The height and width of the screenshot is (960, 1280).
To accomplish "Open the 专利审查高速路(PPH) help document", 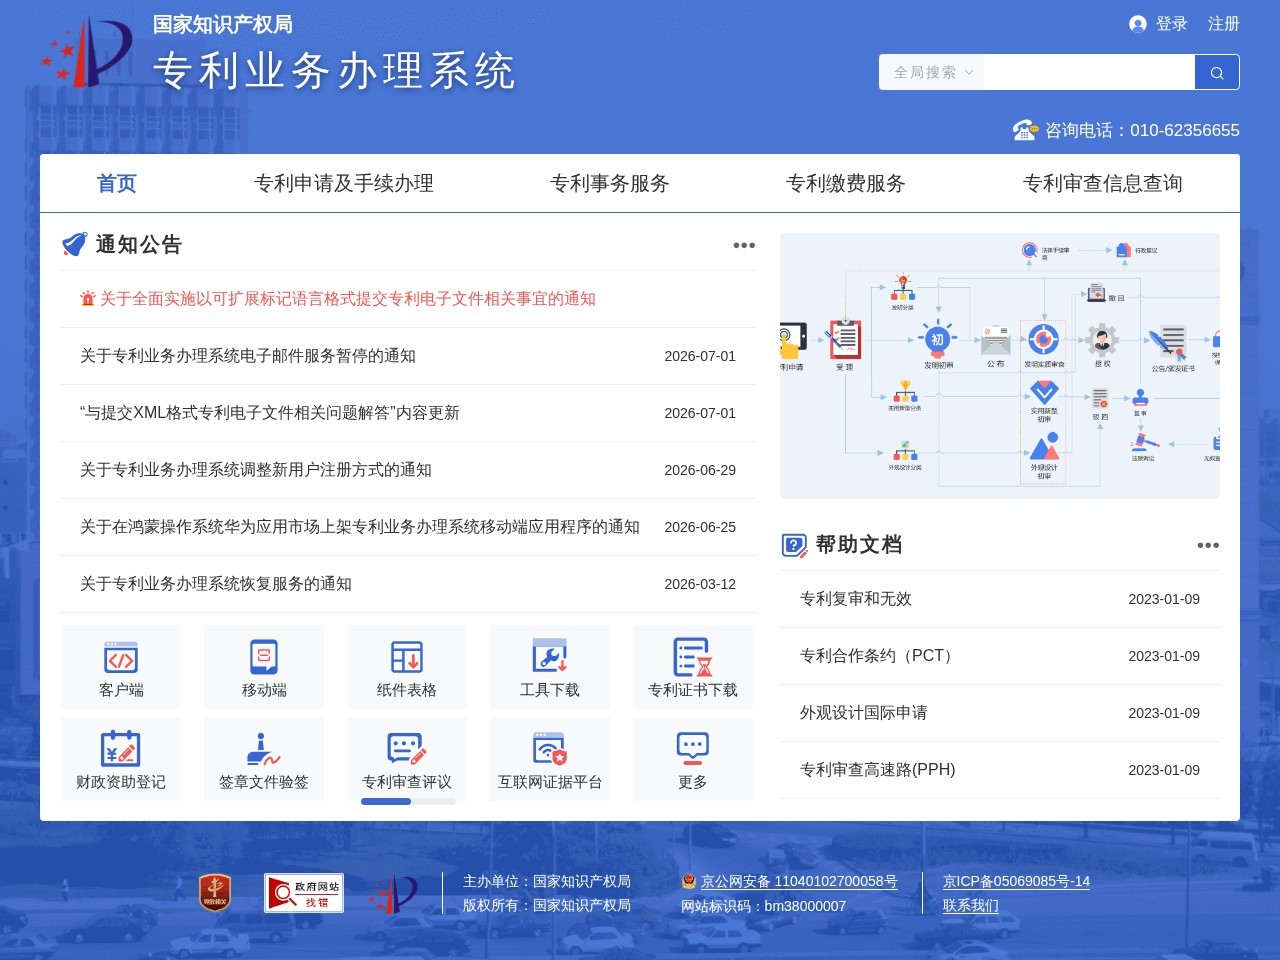I will pyautogui.click(x=878, y=770).
